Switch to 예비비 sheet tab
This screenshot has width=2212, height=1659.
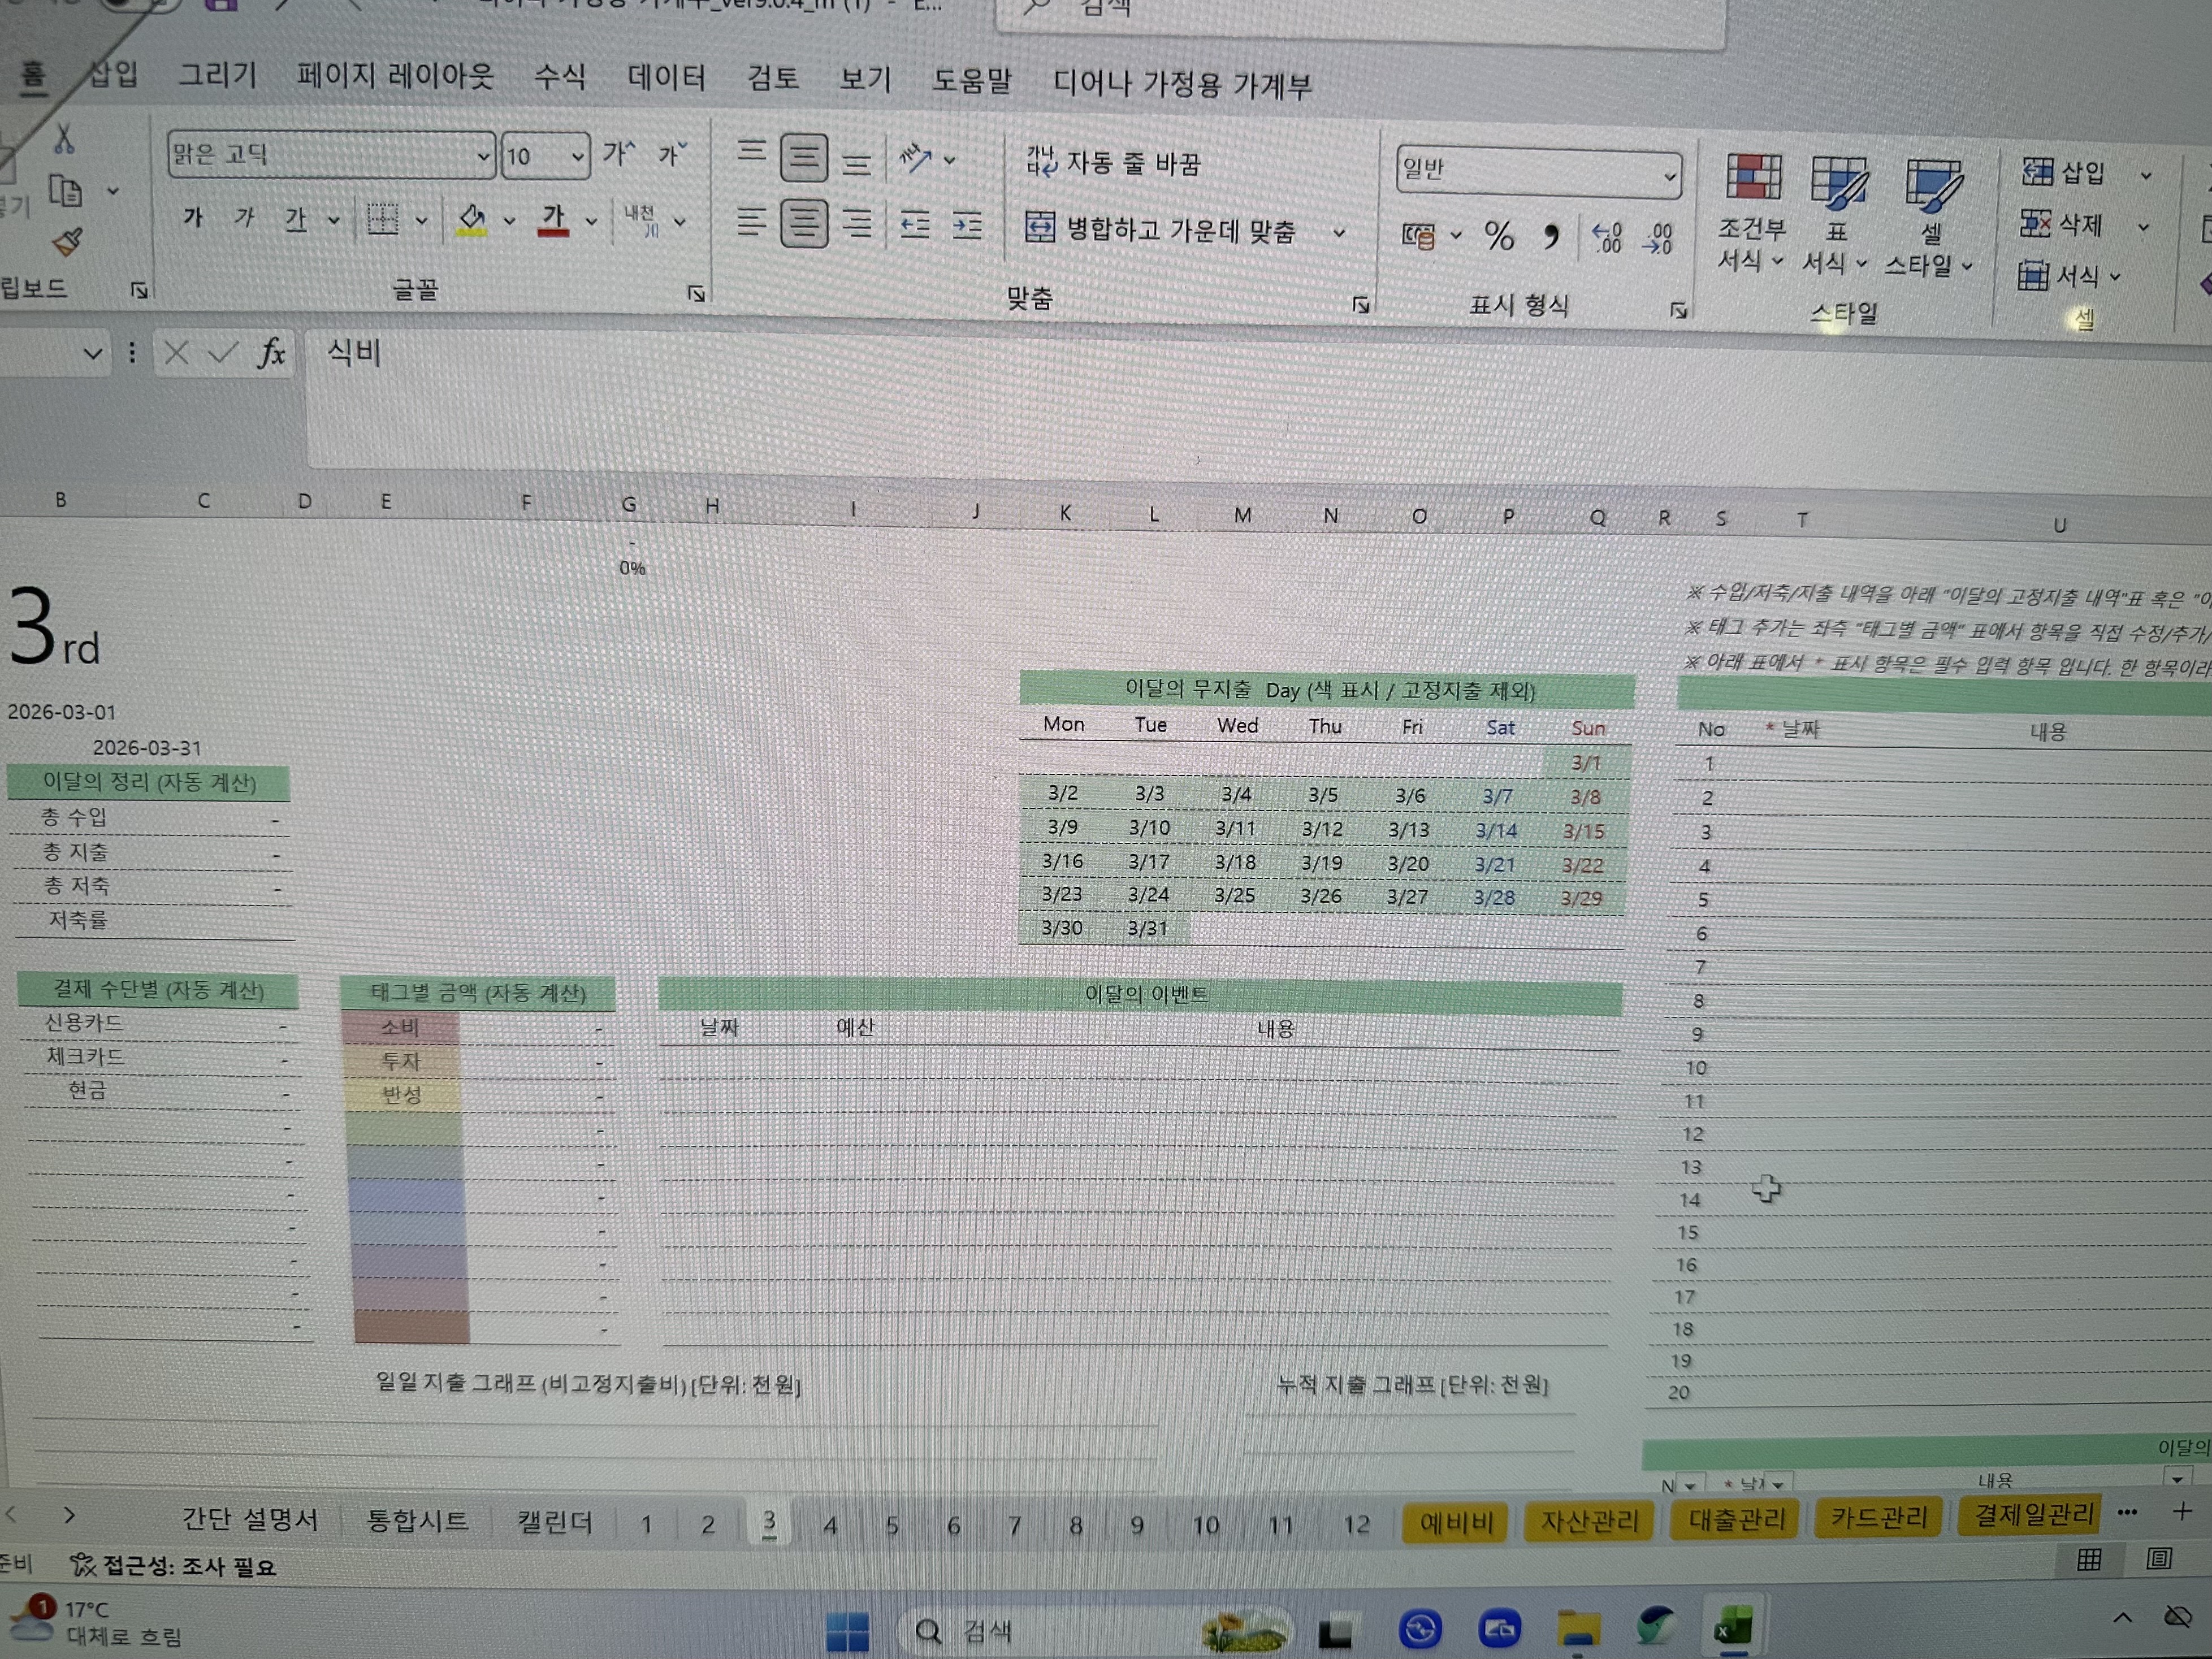(1456, 1523)
